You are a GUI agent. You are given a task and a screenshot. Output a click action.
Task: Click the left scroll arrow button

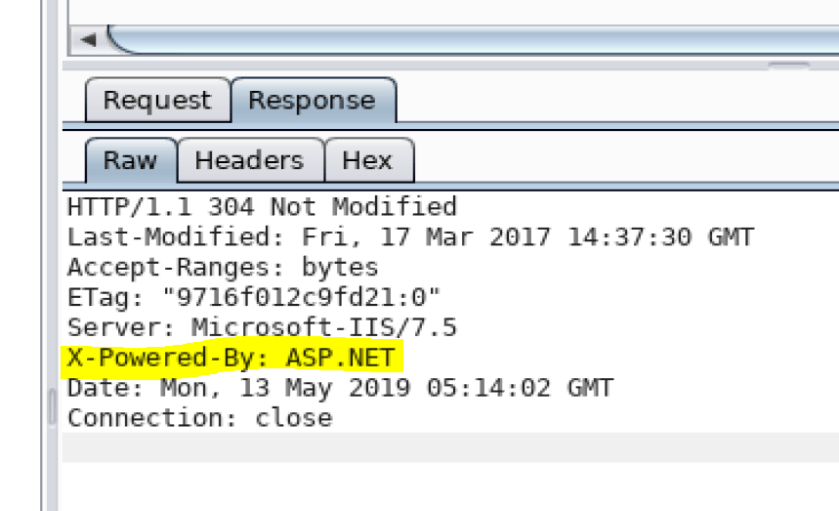pos(88,40)
